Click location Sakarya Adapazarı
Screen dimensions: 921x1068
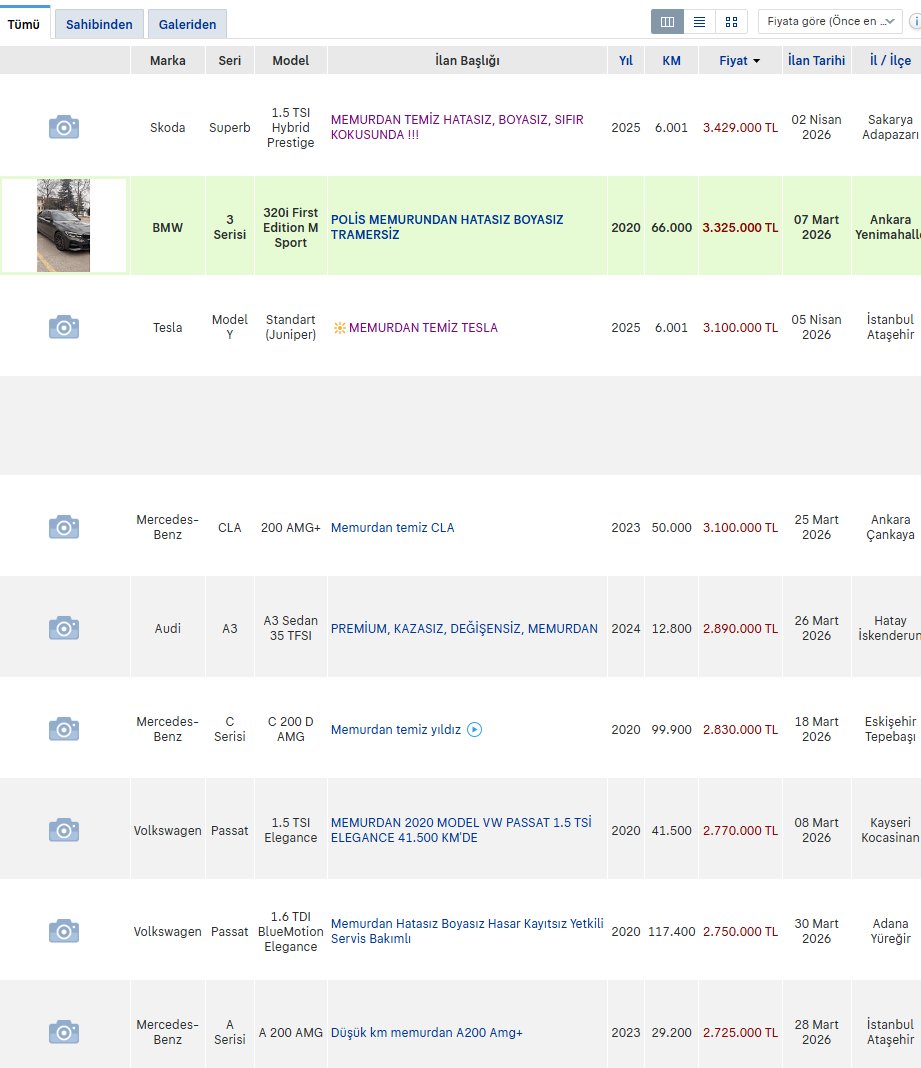click(x=890, y=127)
